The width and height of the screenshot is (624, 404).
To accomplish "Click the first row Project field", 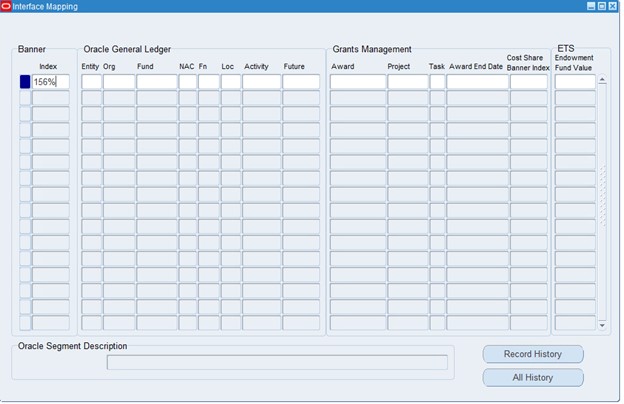I will click(x=407, y=82).
